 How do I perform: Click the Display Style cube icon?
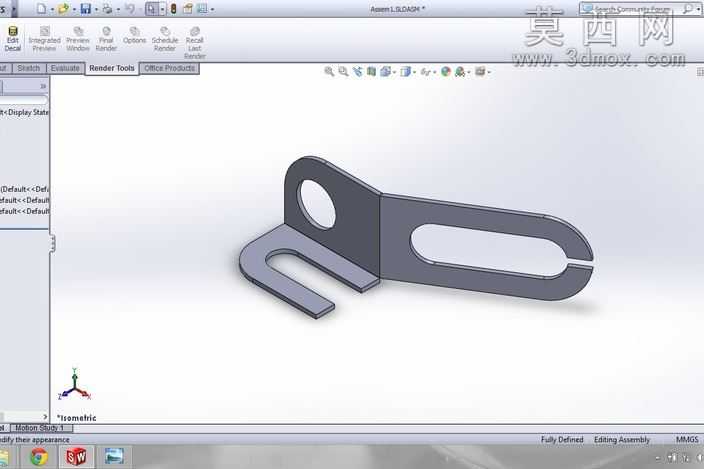[405, 71]
